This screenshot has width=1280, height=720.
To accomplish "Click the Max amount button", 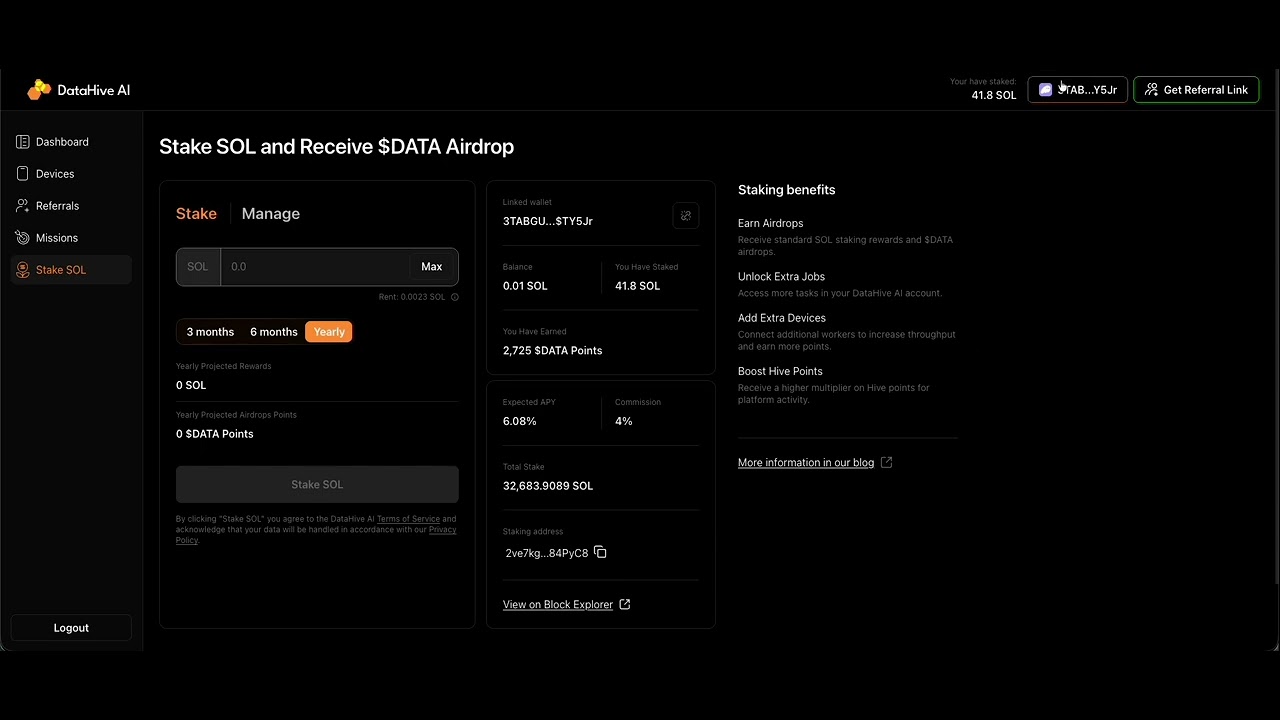I will (x=432, y=267).
